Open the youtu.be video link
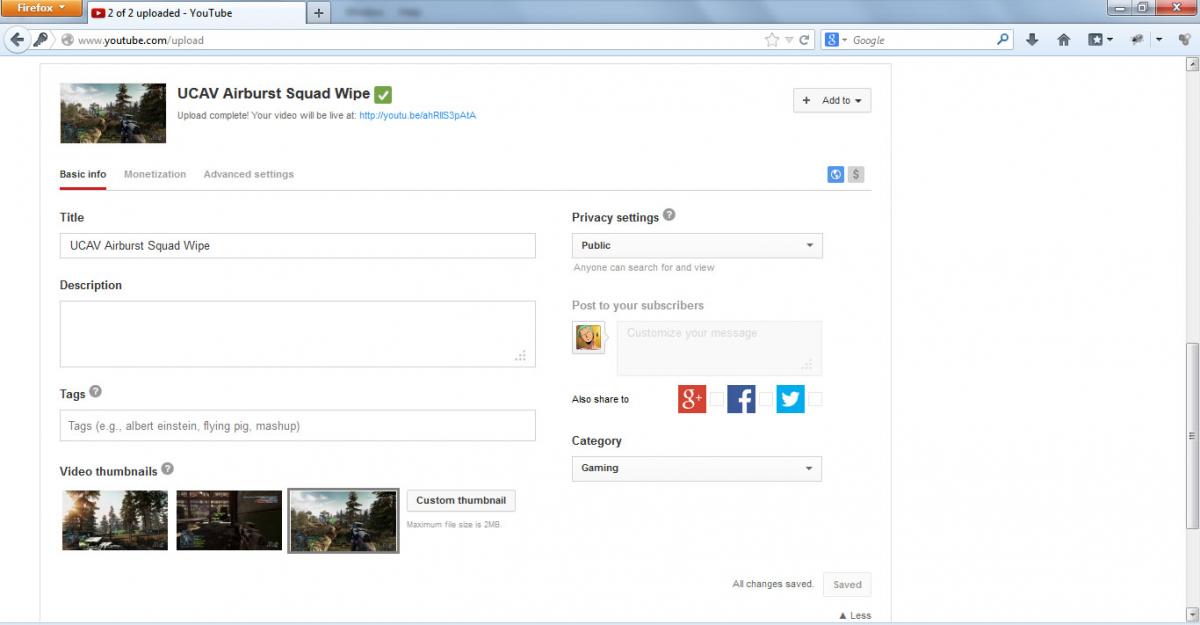The width and height of the screenshot is (1200, 625). [x=417, y=115]
